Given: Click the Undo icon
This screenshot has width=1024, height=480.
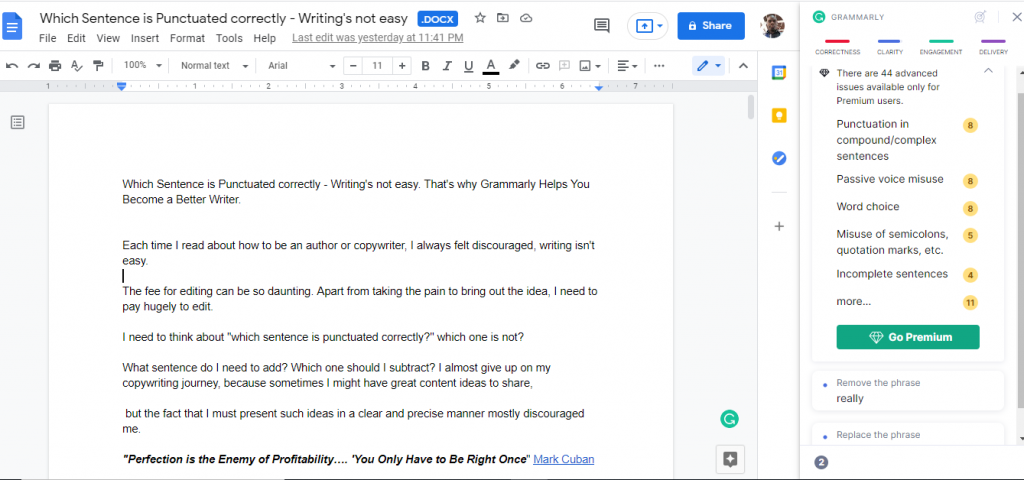Looking at the screenshot, I should (12, 65).
